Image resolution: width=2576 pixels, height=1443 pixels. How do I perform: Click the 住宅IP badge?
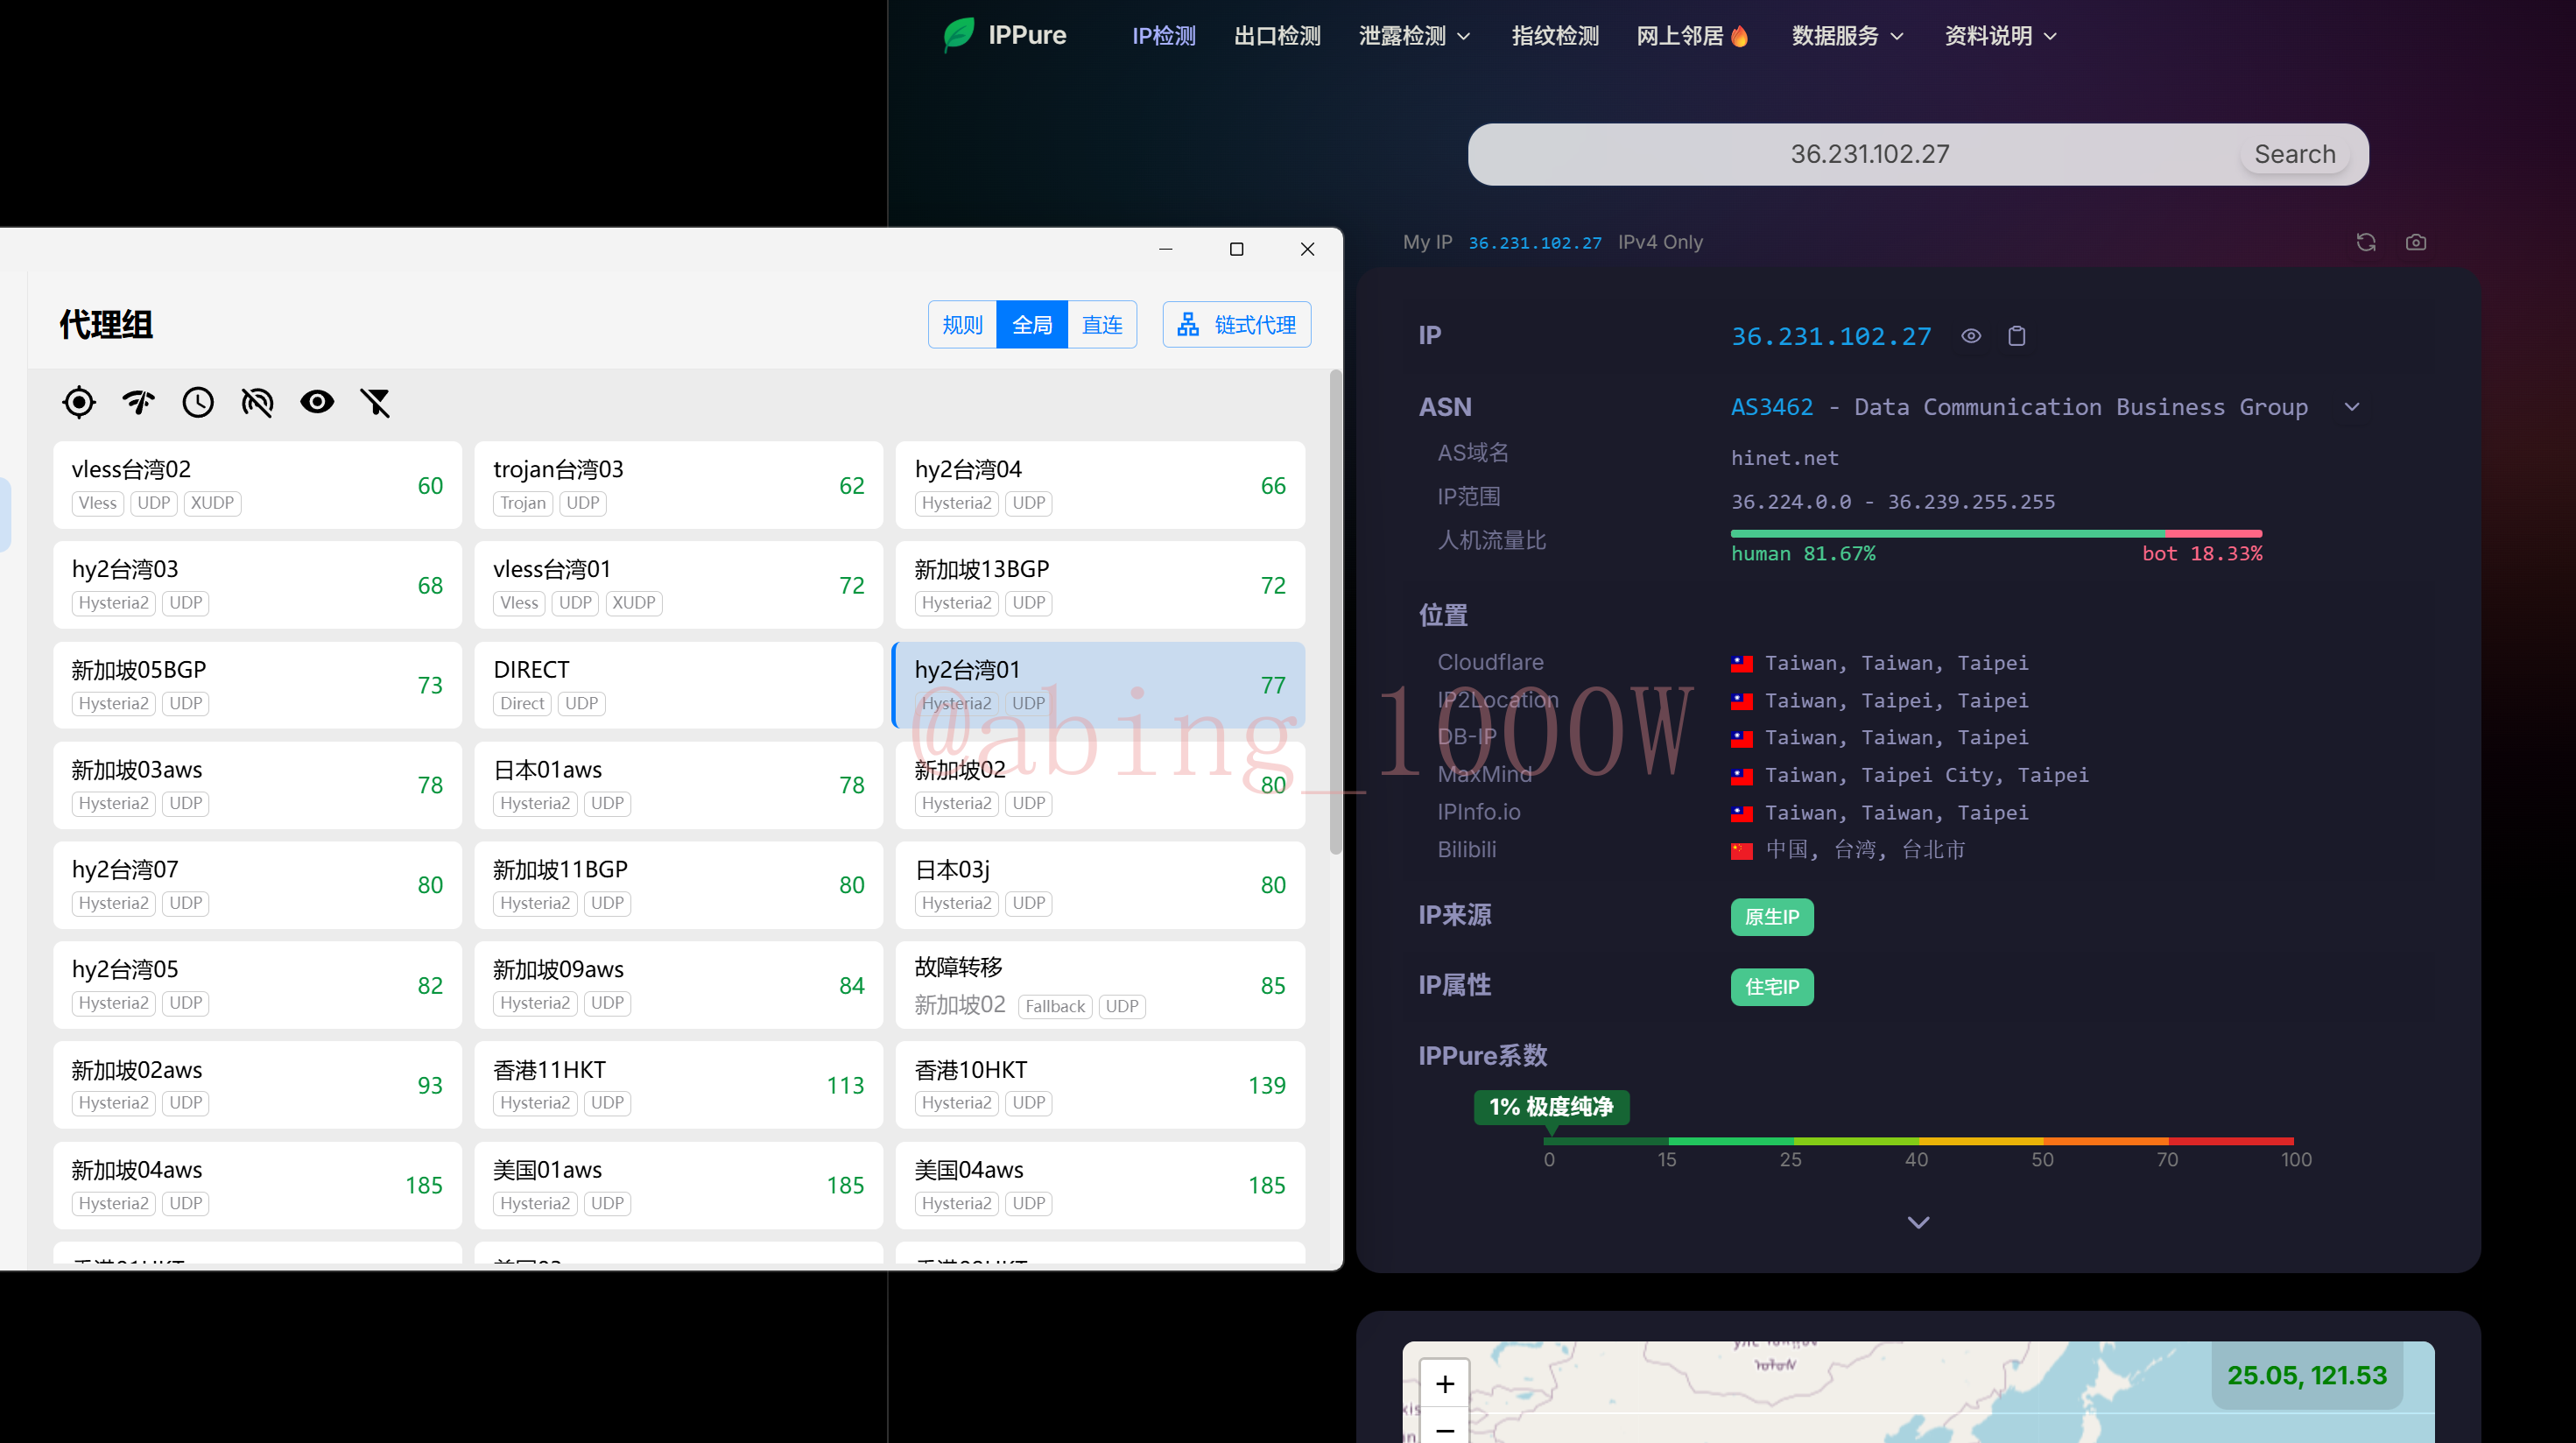click(x=1772, y=987)
